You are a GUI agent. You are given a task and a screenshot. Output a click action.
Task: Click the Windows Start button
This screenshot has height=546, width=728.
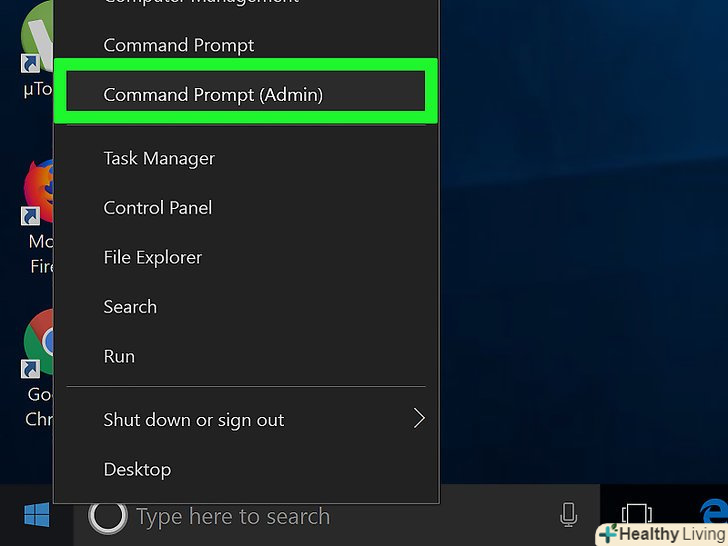[x=37, y=516]
